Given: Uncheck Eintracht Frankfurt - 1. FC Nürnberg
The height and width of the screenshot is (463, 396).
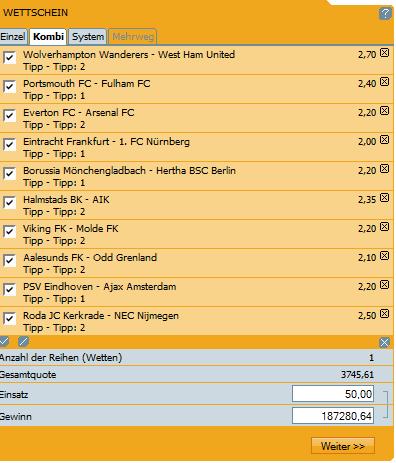Looking at the screenshot, I should pyautogui.click(x=10, y=144).
